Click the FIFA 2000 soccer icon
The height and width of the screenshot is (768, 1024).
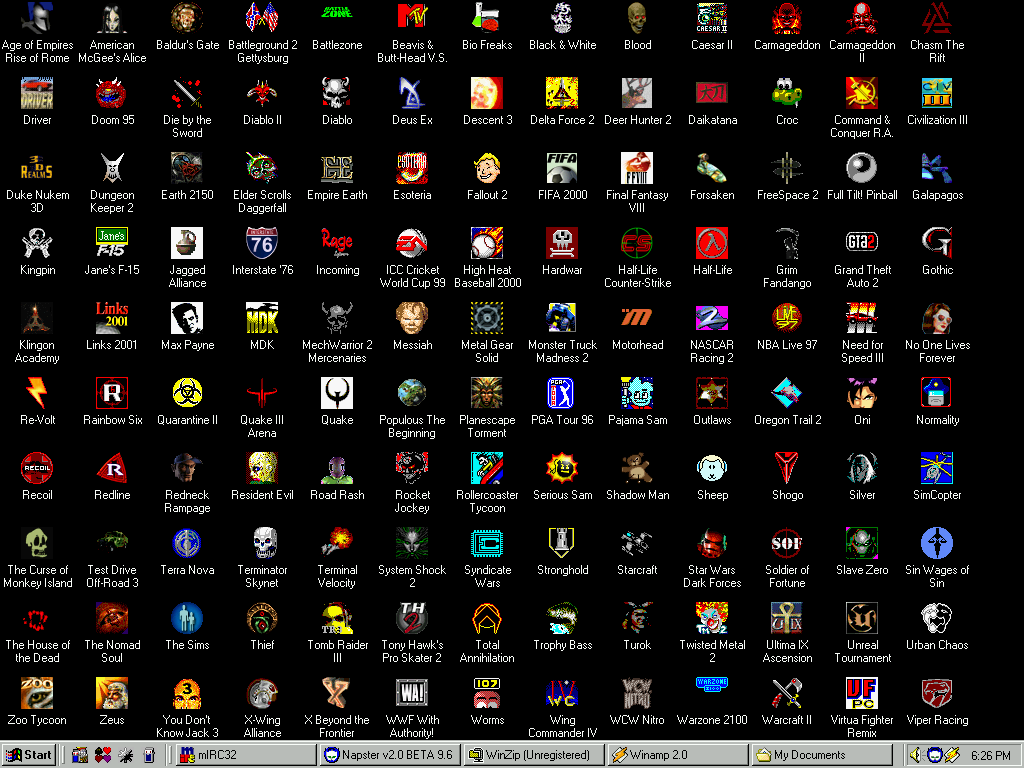coord(562,168)
